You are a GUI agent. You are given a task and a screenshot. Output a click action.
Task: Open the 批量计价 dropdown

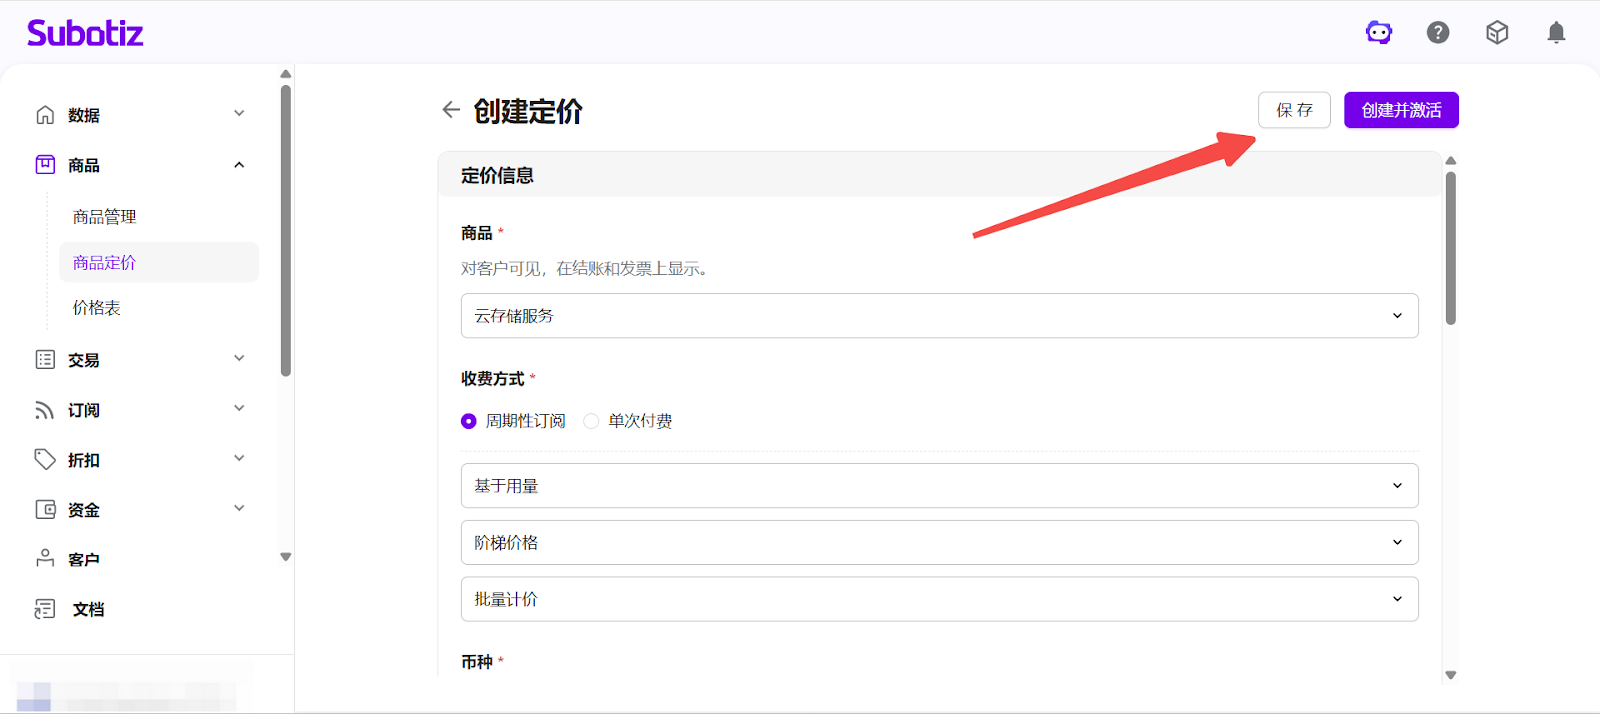939,599
